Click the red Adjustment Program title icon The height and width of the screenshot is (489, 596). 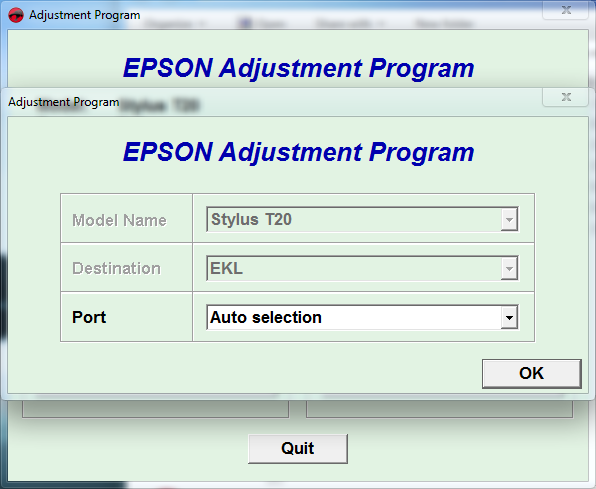[x=16, y=15]
